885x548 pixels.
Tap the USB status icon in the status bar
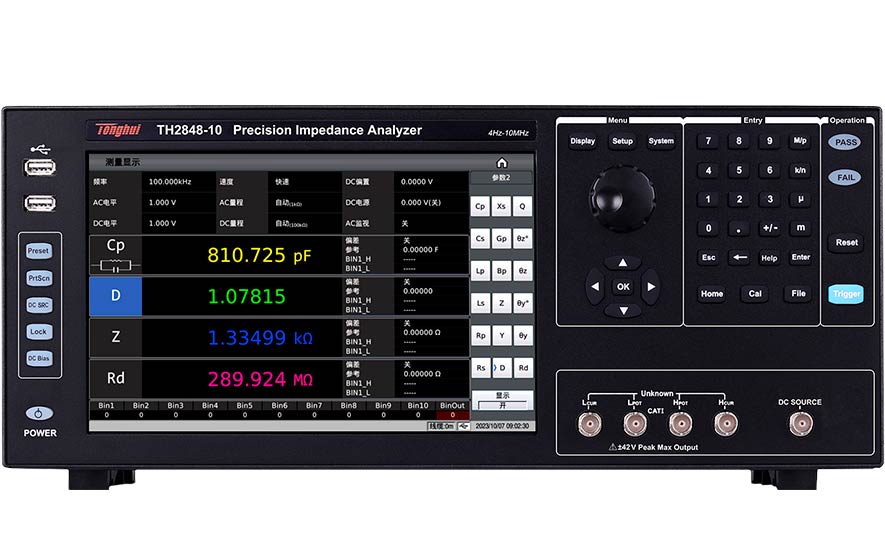(x=463, y=426)
